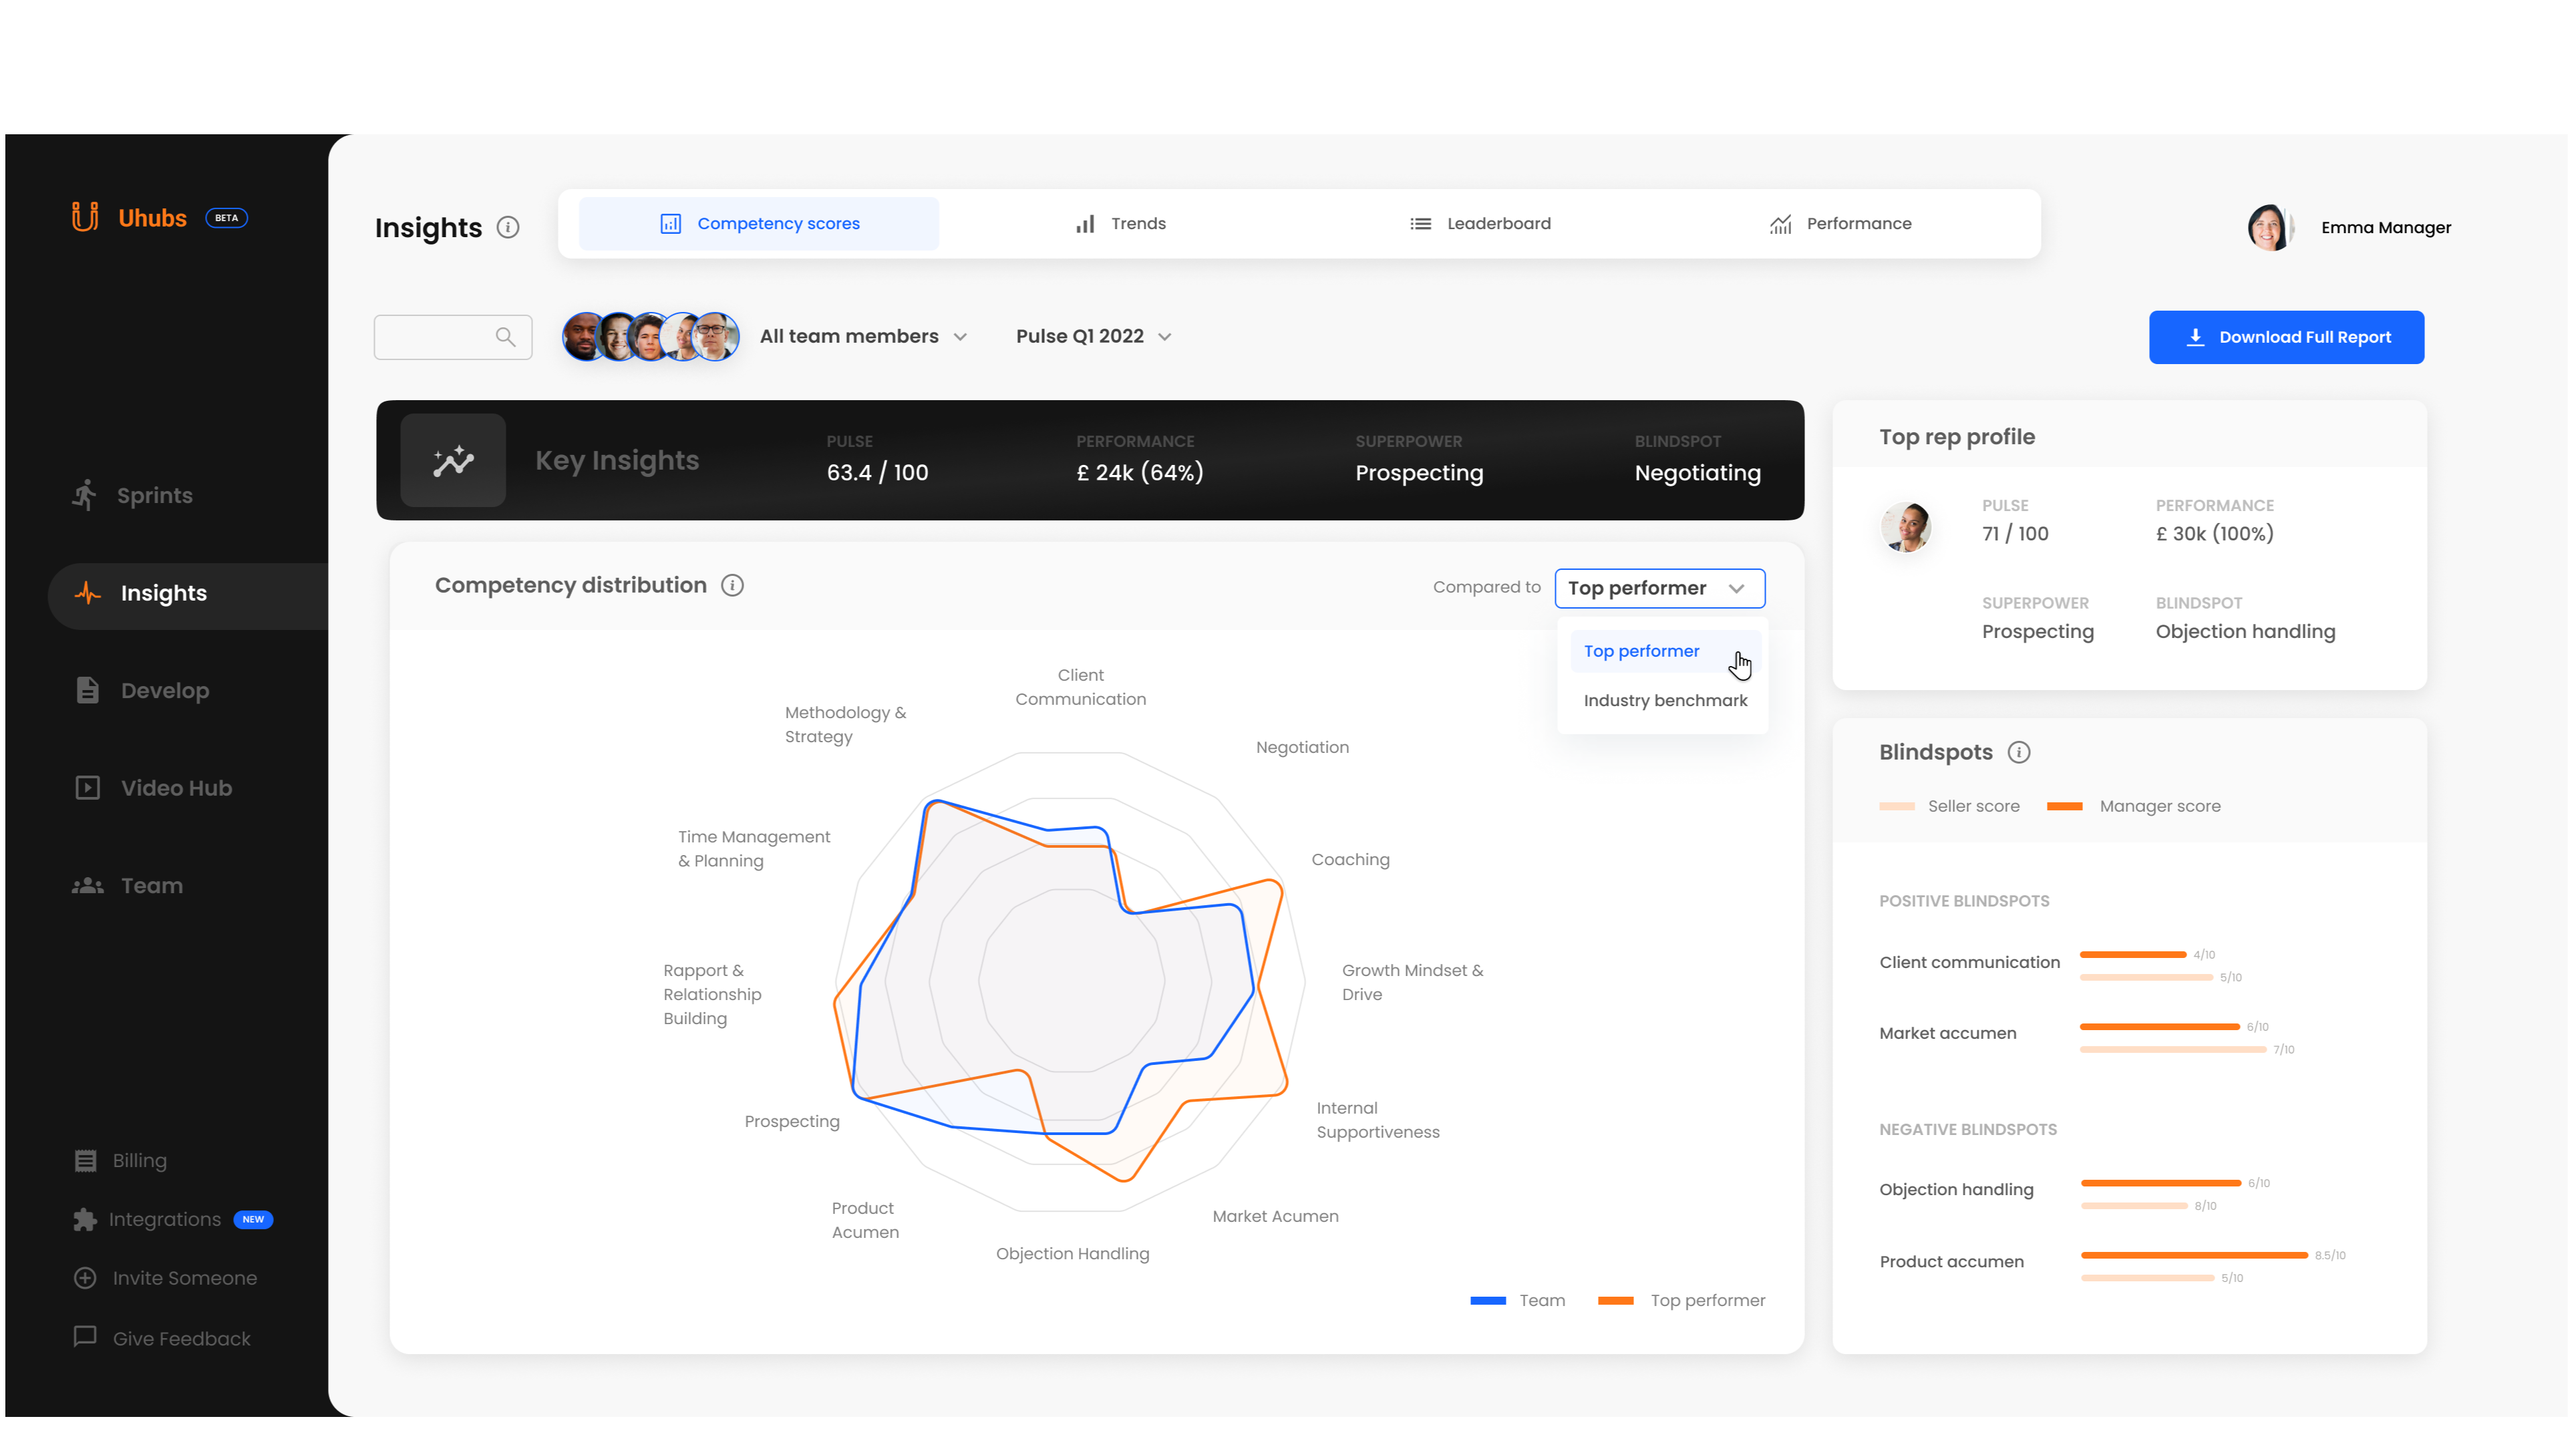The height and width of the screenshot is (1449, 2576).
Task: Click the Key Insights sparkle icon
Action: [x=453, y=460]
